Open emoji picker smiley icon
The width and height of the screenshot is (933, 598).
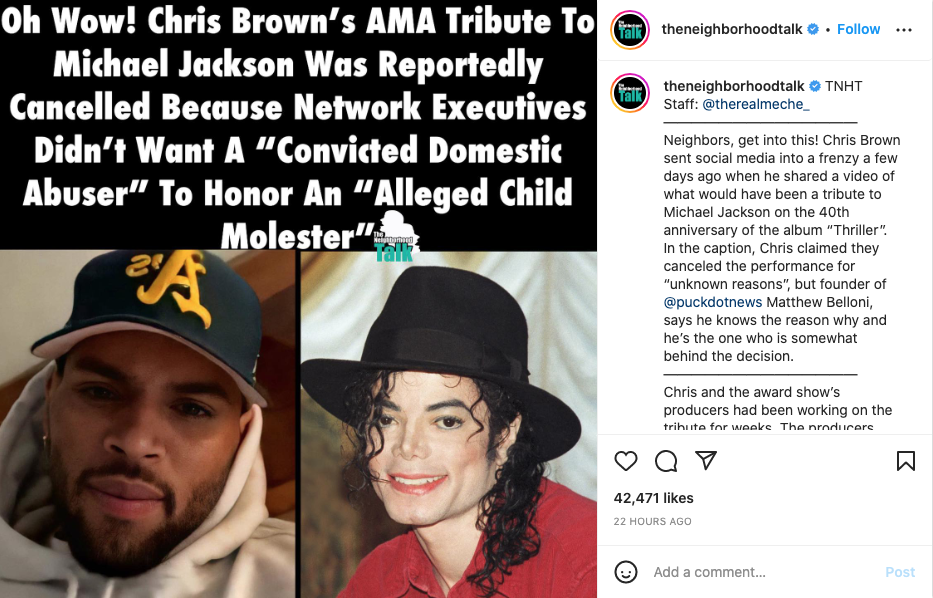(626, 572)
